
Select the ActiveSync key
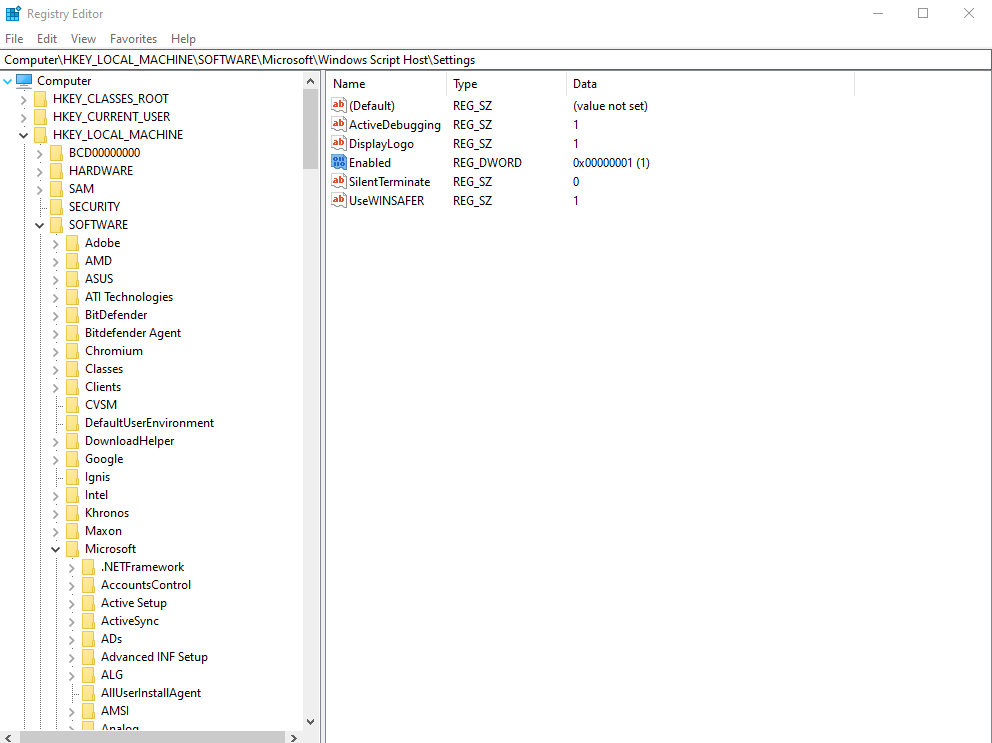click(x=130, y=621)
